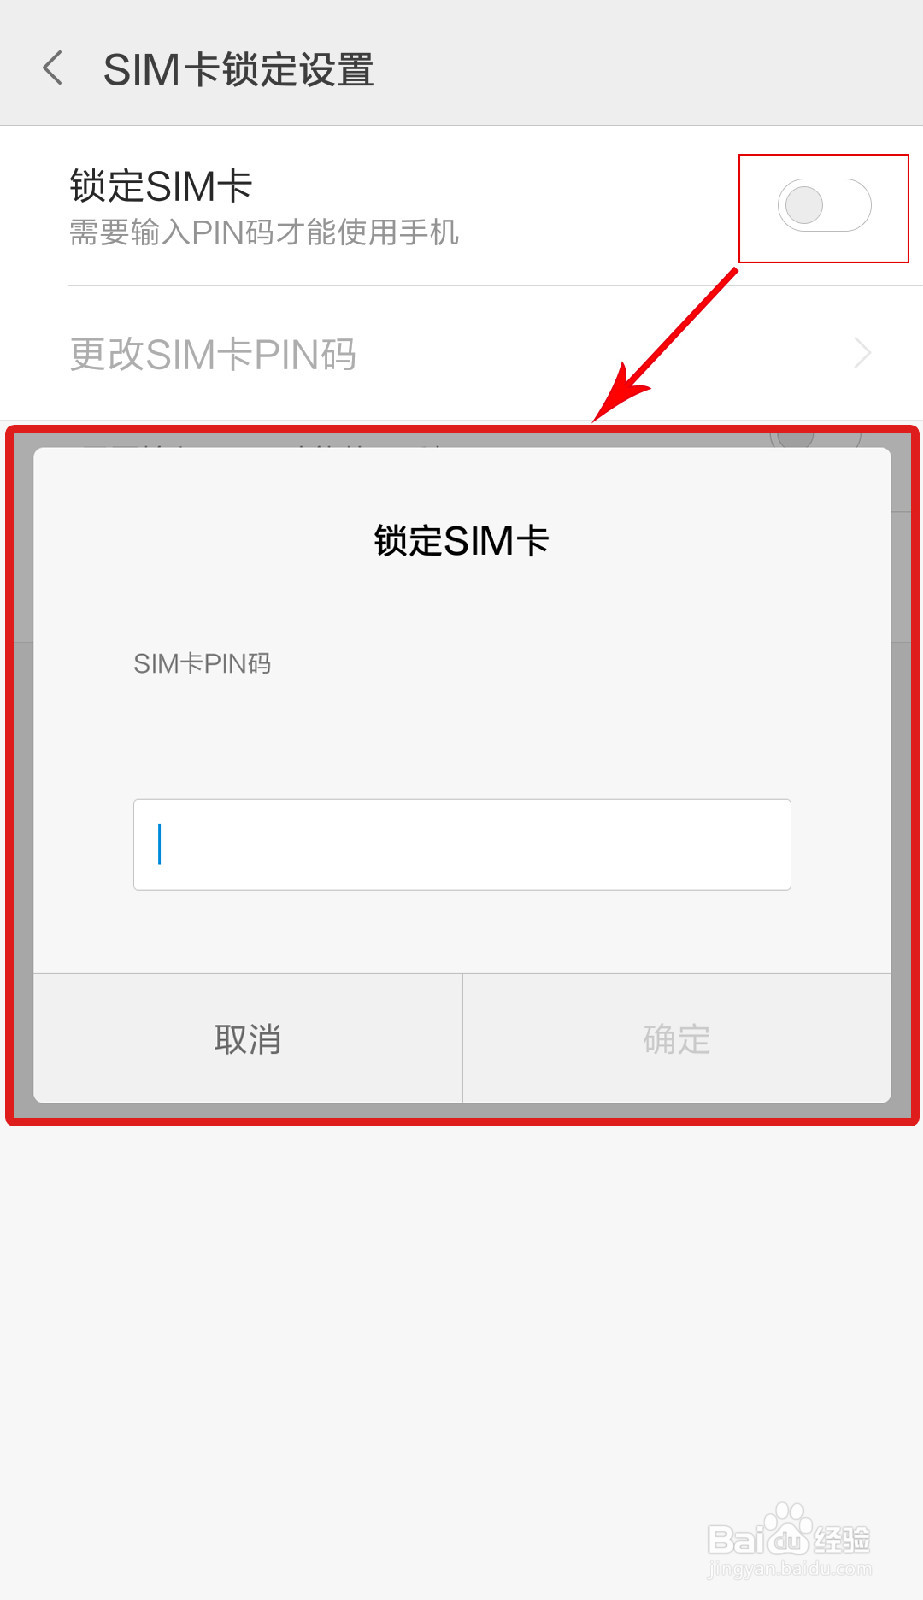Image resolution: width=923 pixels, height=1600 pixels.
Task: Tap the 取消 button in the dialog
Action: (248, 1039)
